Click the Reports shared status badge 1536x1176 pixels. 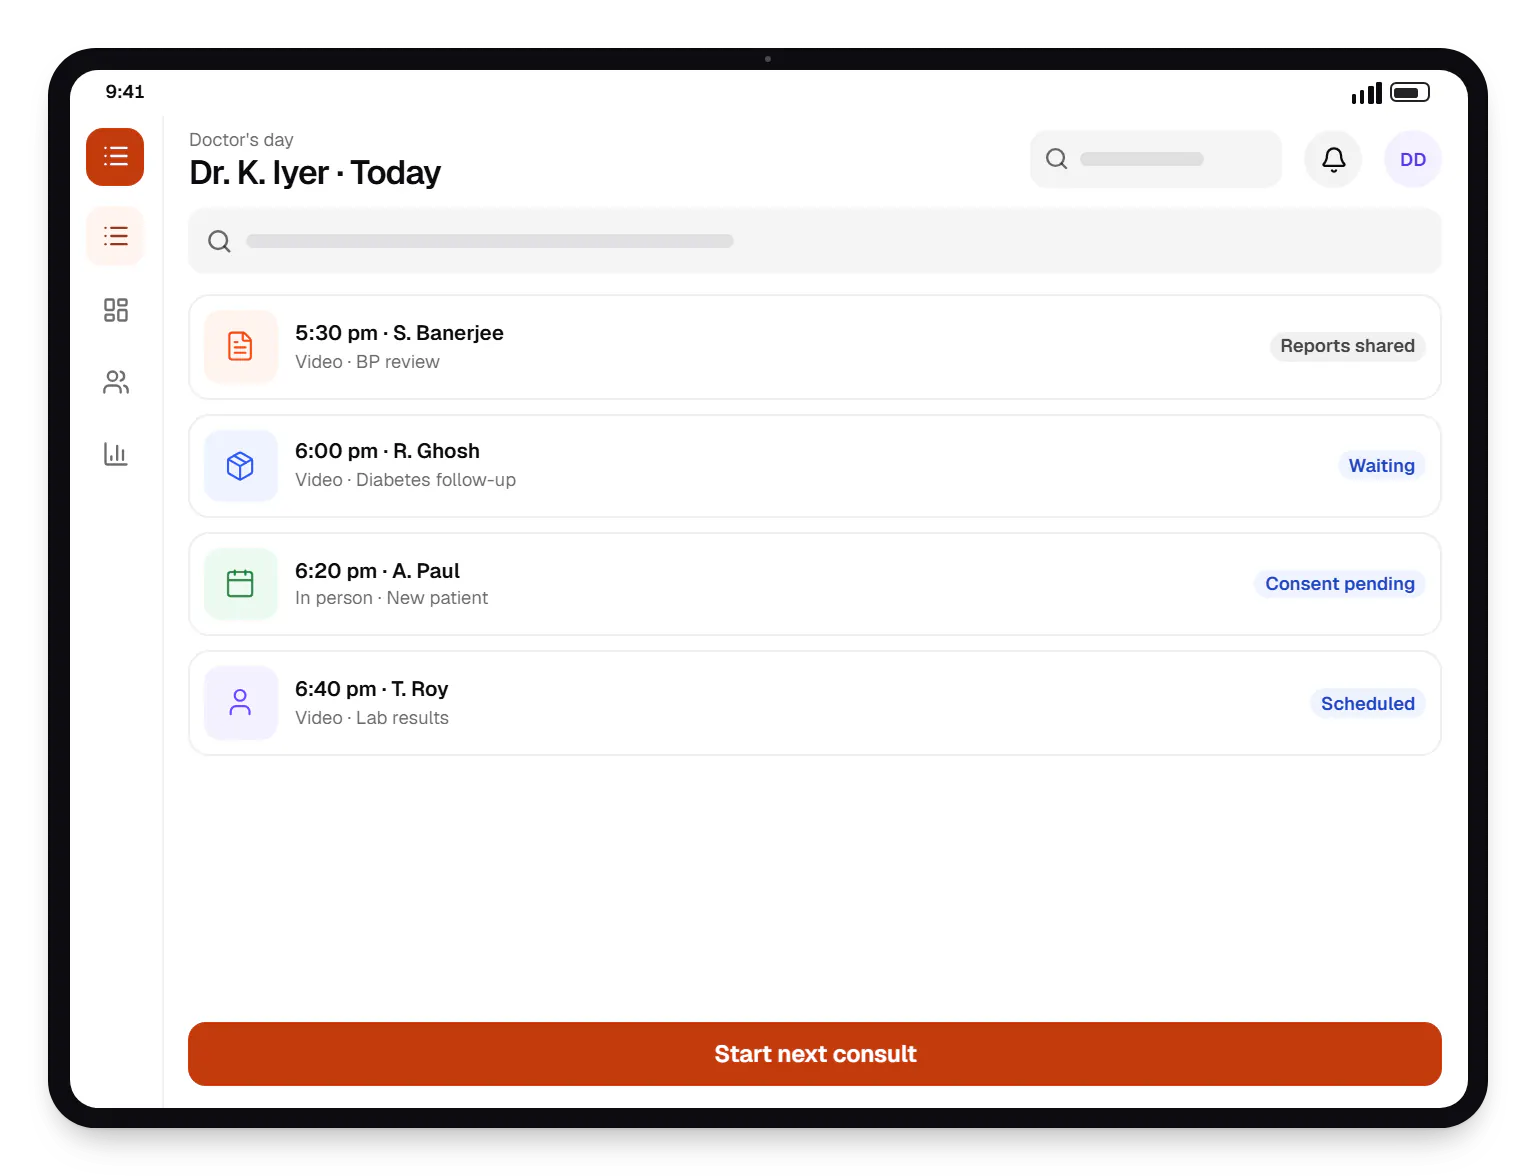1347,346
